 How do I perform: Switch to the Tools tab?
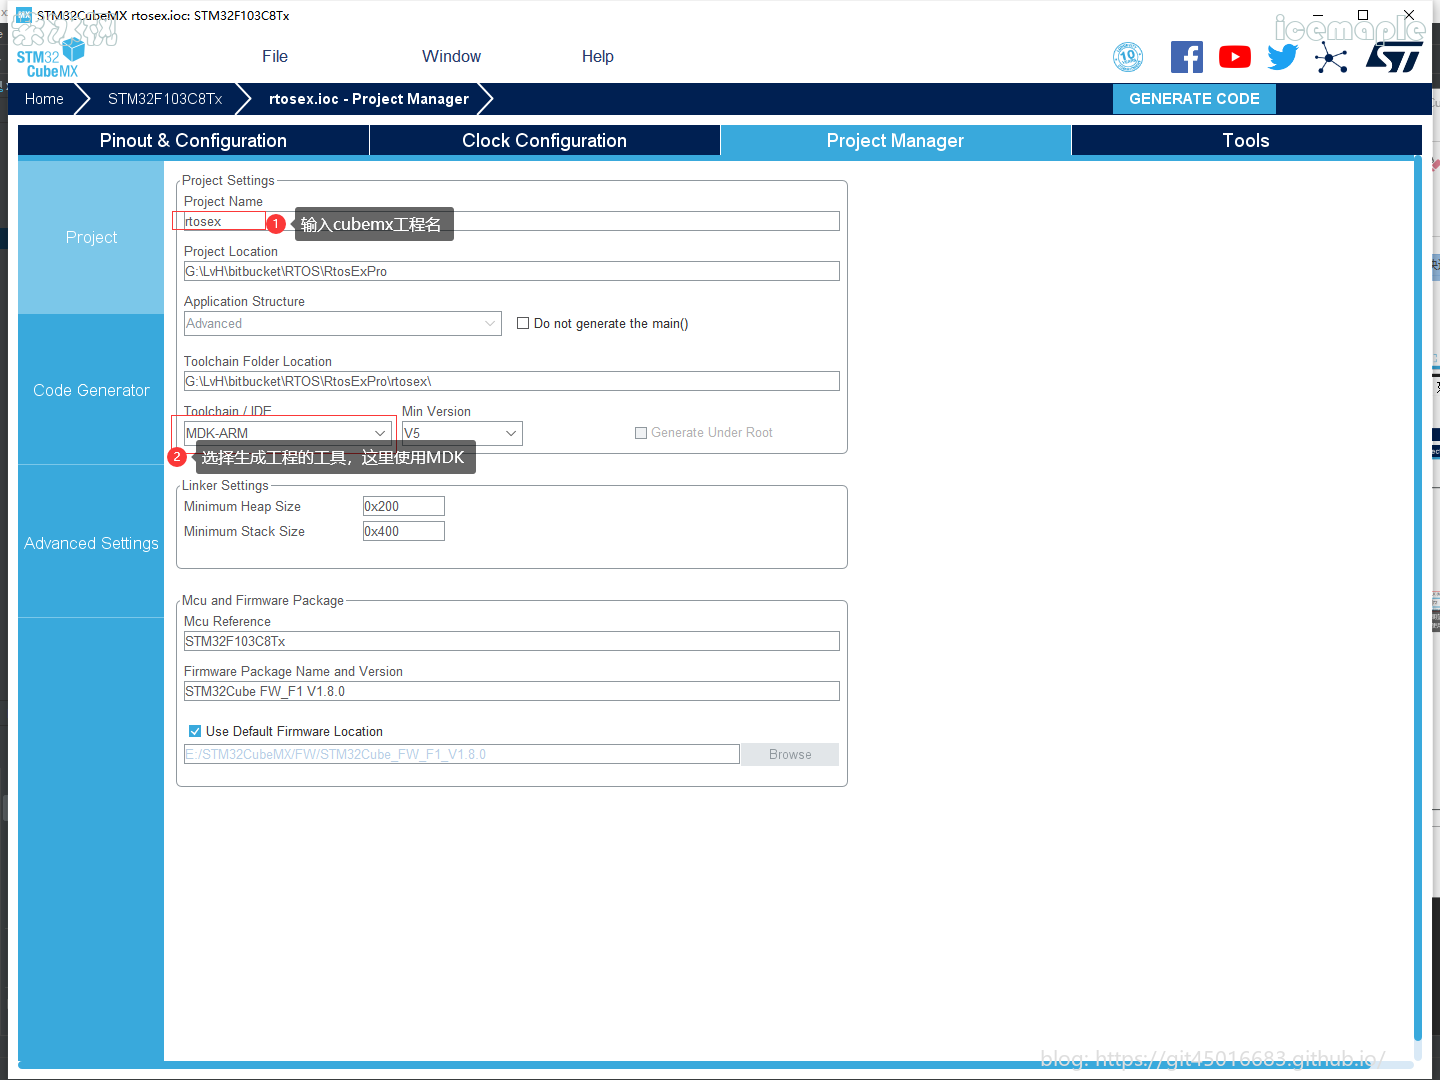pyautogui.click(x=1246, y=141)
